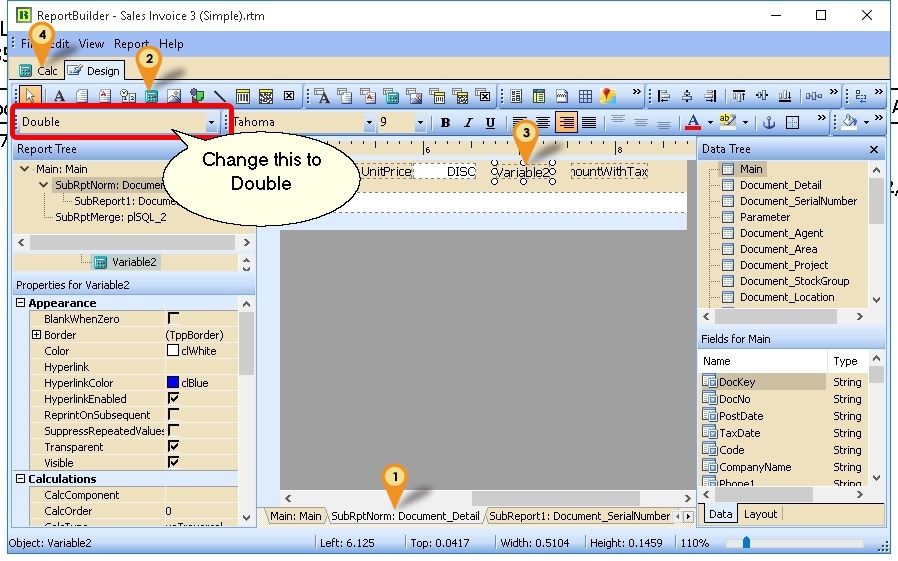Open the Double data type dropdown
Screen dimensions: 898x561
(x=211, y=123)
